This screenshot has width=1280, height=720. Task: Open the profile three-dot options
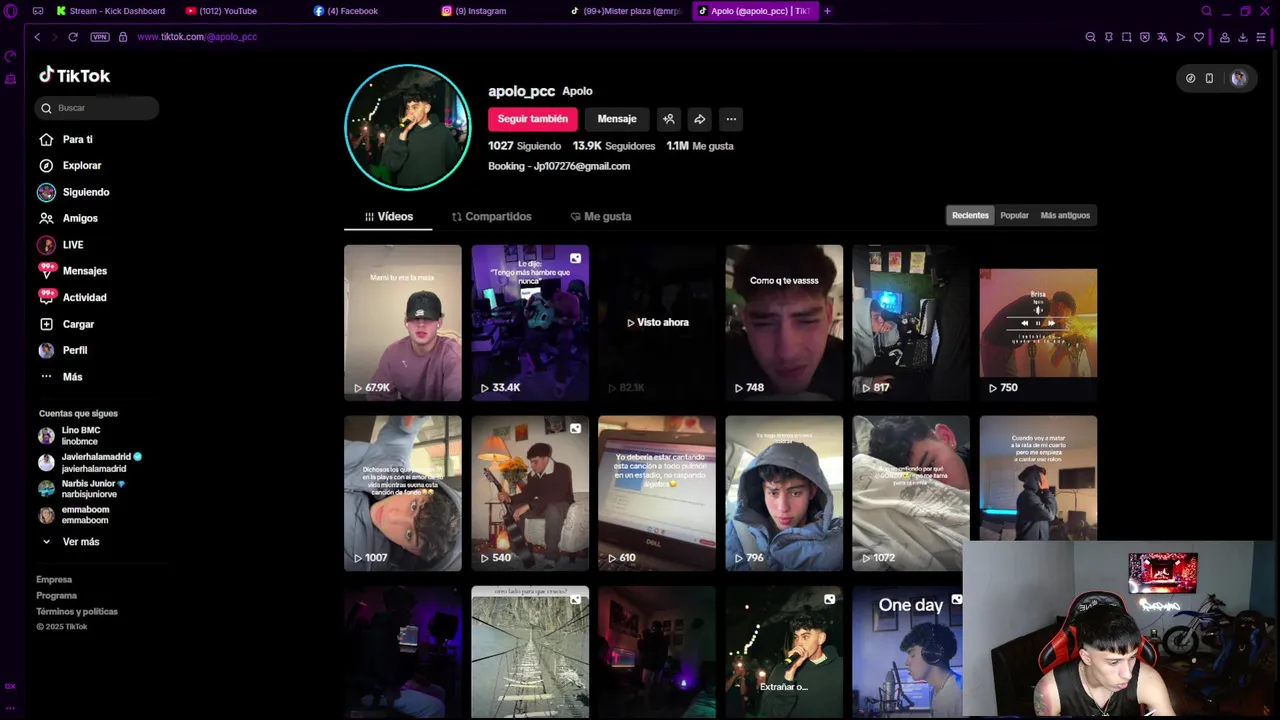click(x=731, y=119)
